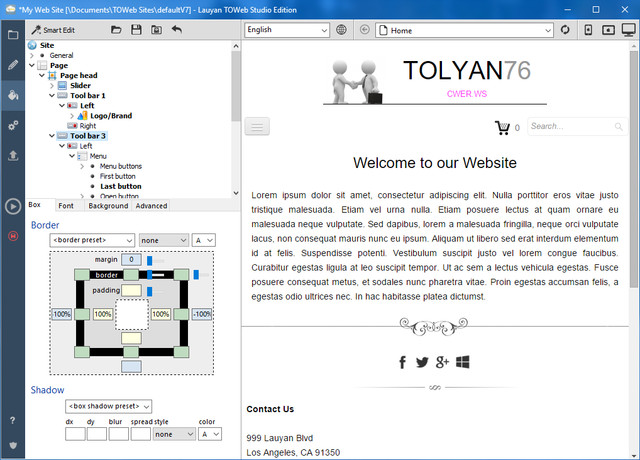This screenshot has height=460, width=640.
Task: Click the top padding value box
Action: point(131,291)
